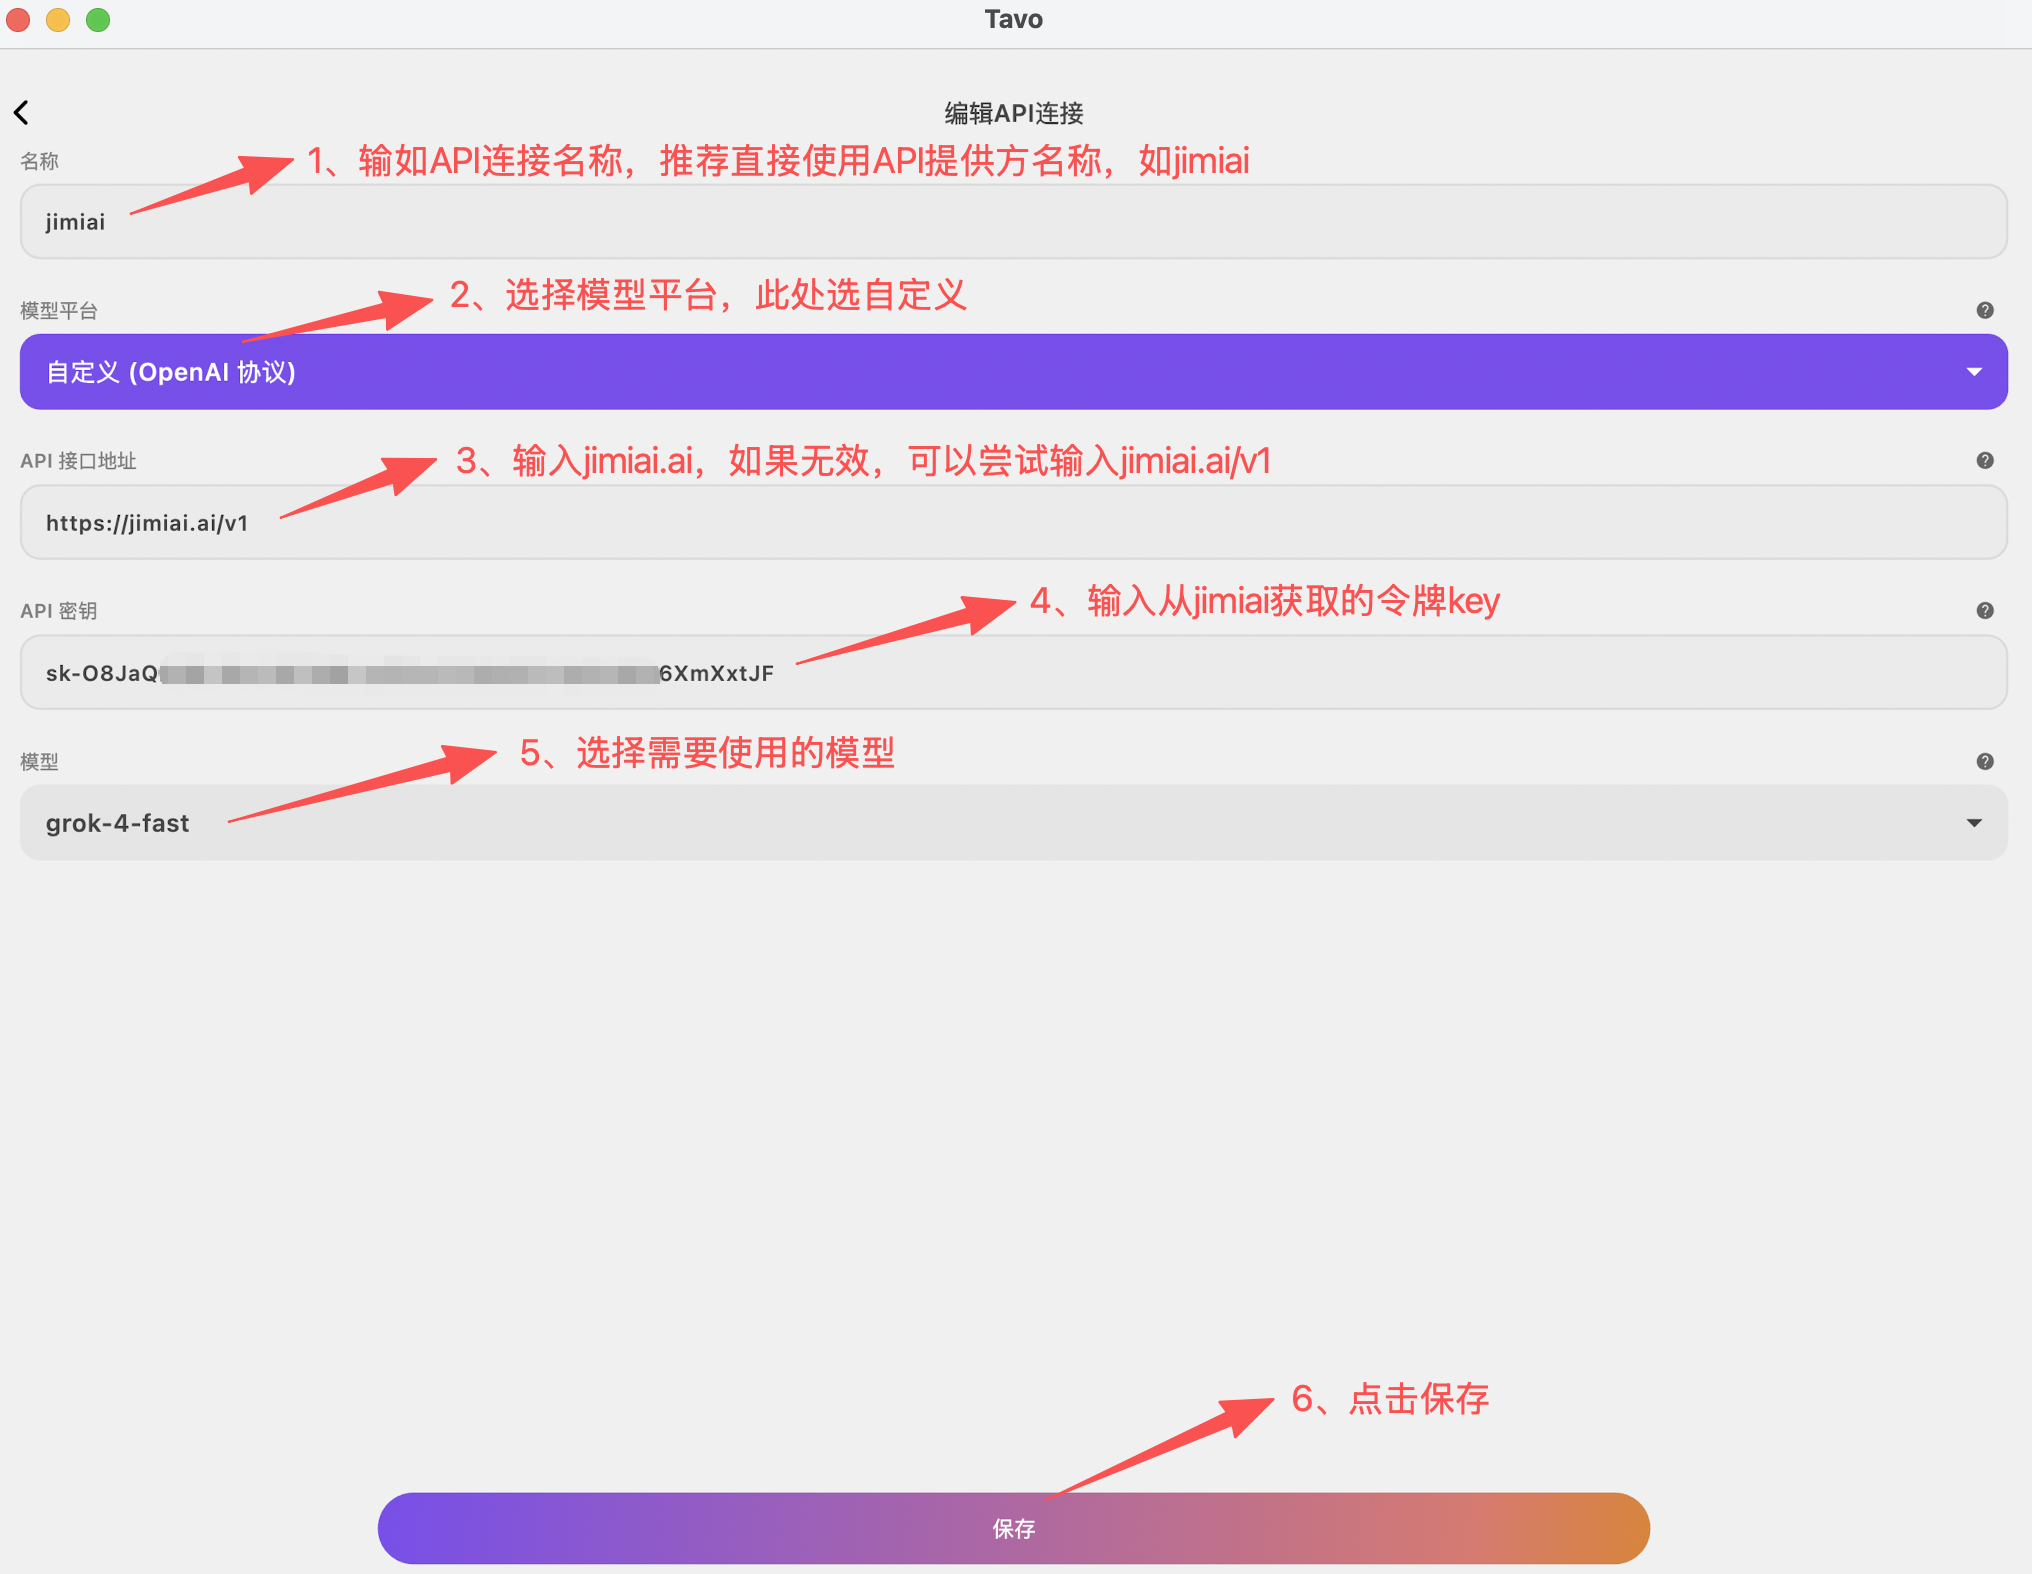Image resolution: width=2032 pixels, height=1574 pixels.
Task: Click the back arrow icon
Action: click(x=22, y=112)
